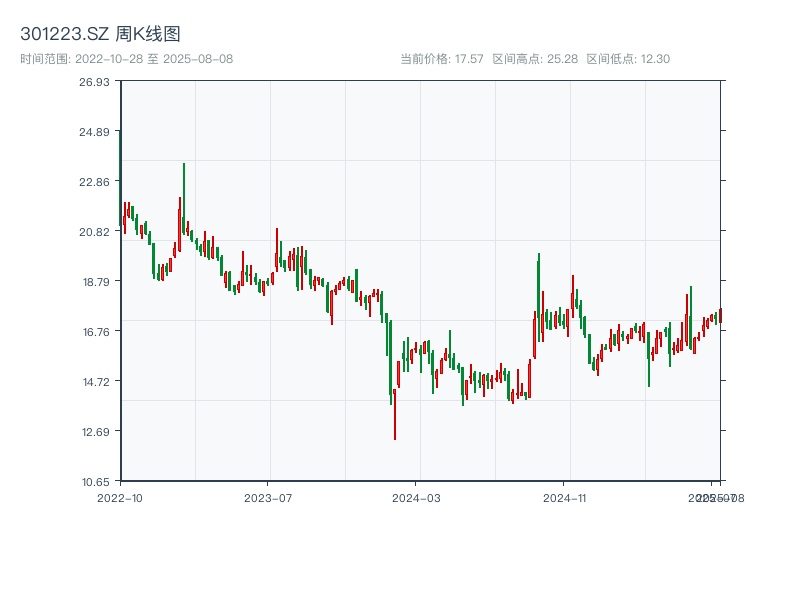Select the 2024-11 x-axis date label
The width and height of the screenshot is (800, 600).
(565, 497)
